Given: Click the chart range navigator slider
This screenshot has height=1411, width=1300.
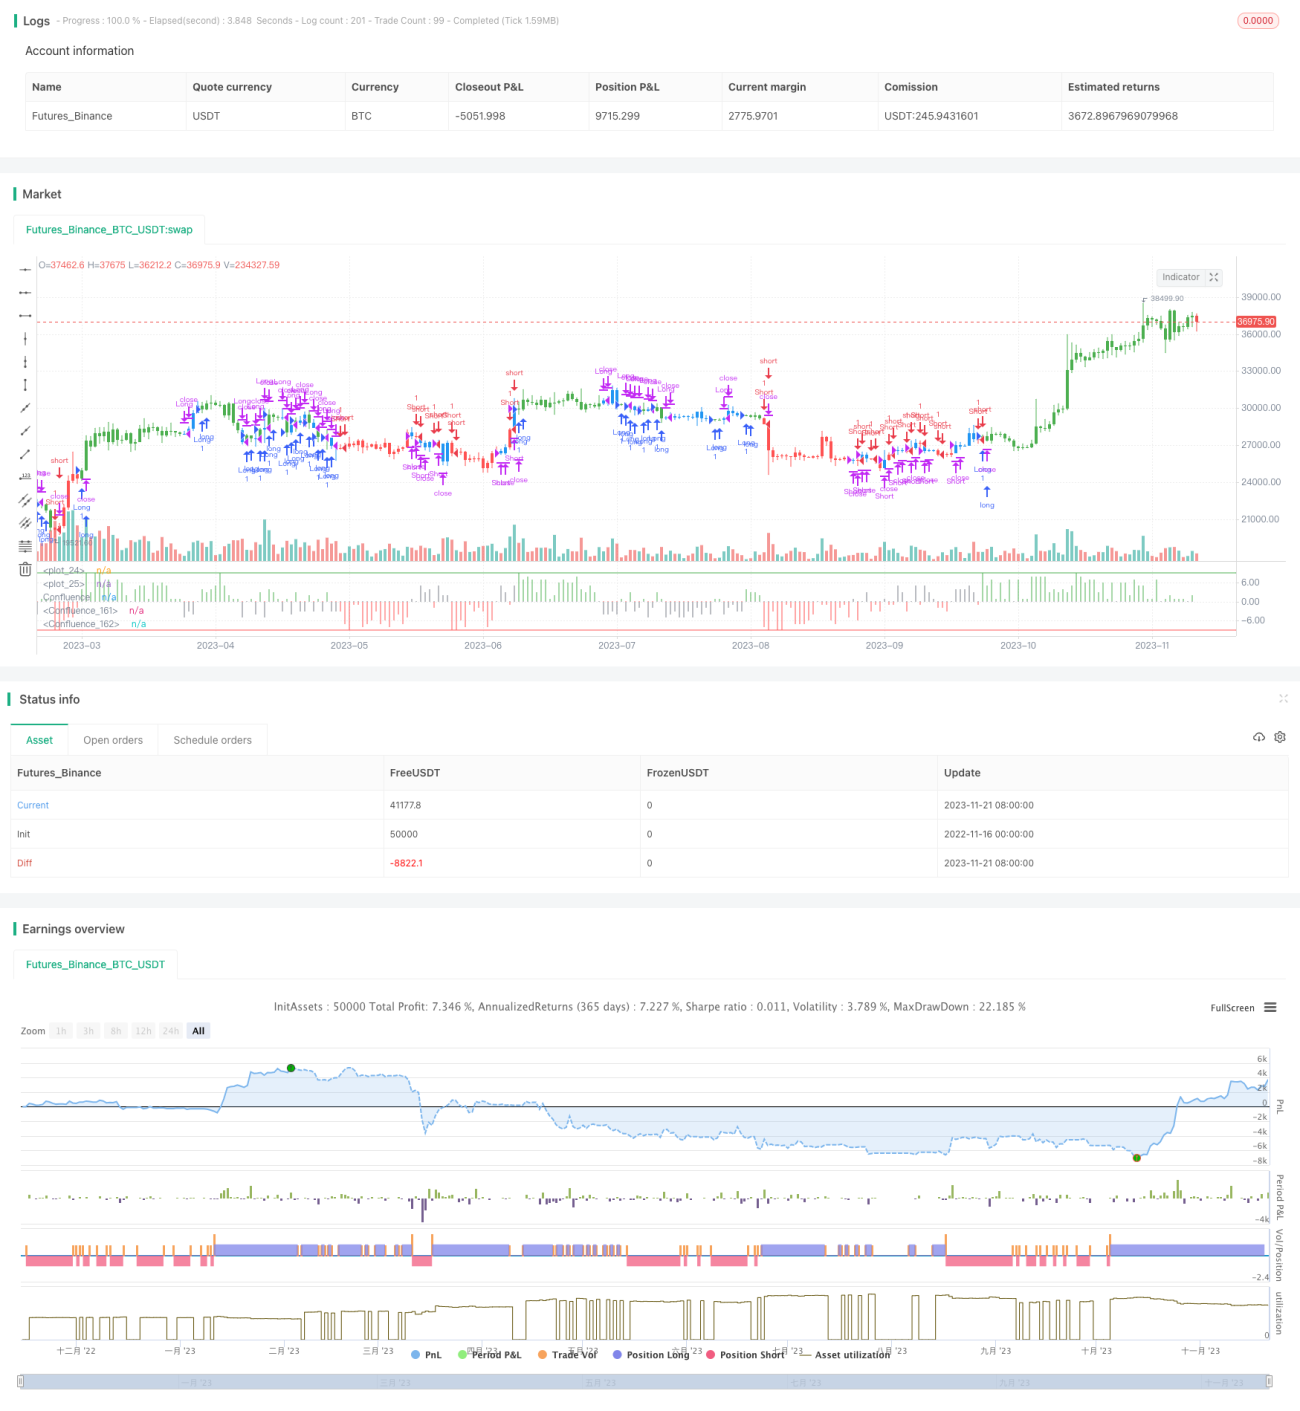Looking at the screenshot, I should coord(645,1382).
